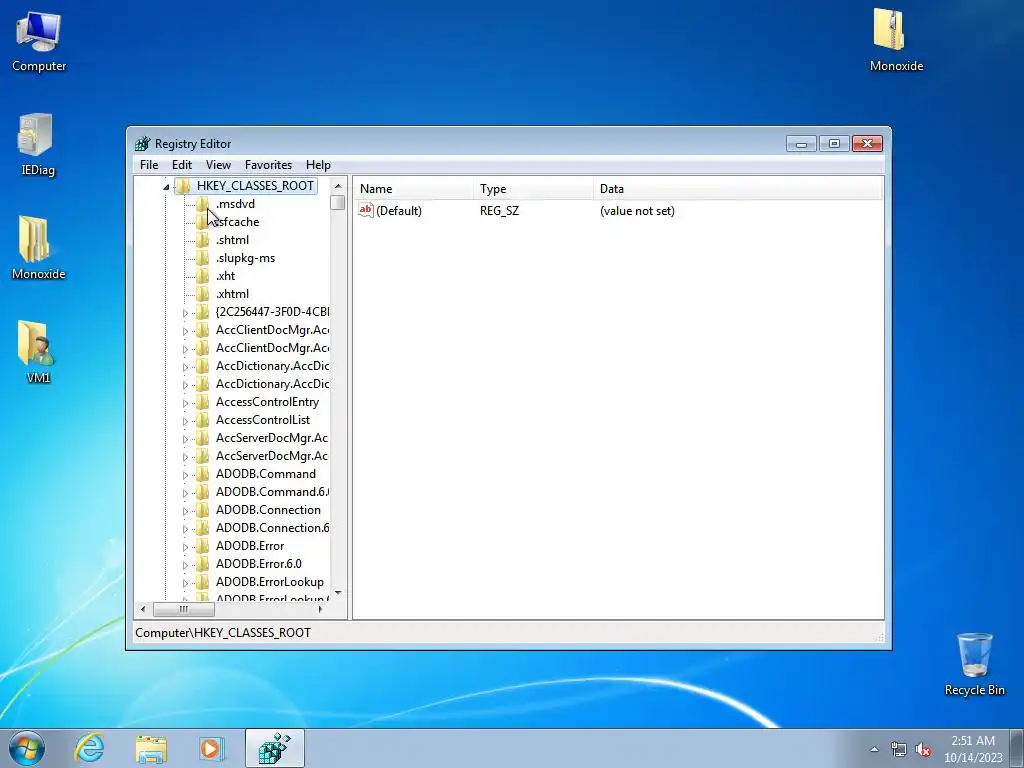The image size is (1024, 768).
Task: Launch Internet Explorer from taskbar
Action: [89, 748]
